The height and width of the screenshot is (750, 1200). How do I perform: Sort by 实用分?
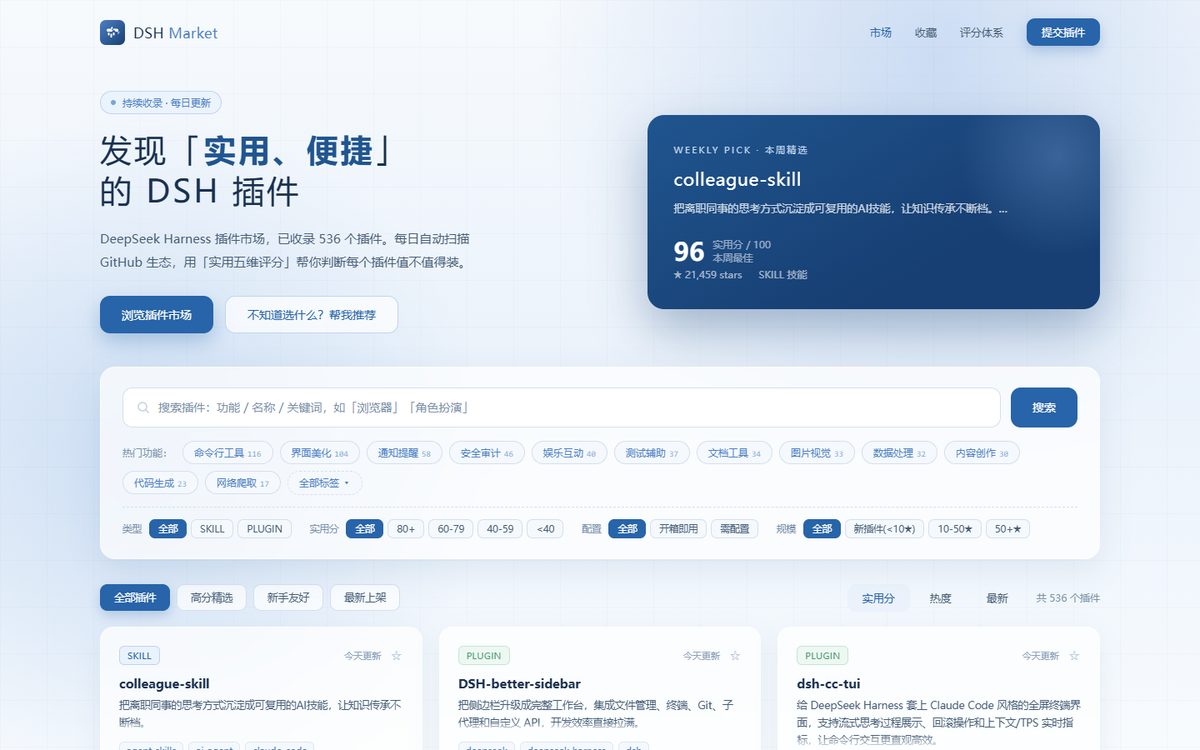[x=879, y=598]
